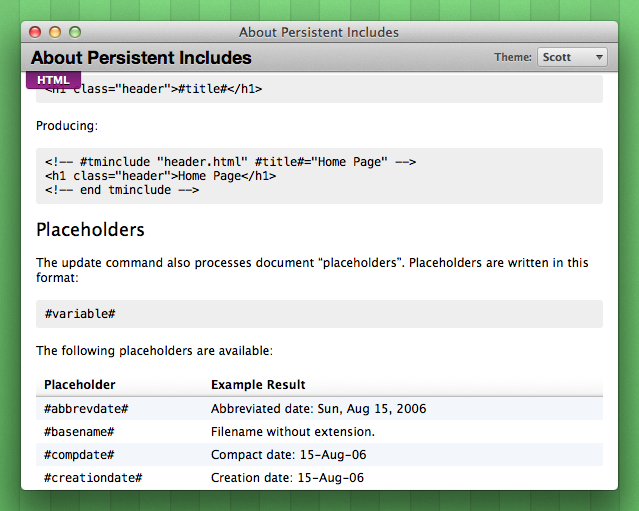Select the #basename# placeholder cell

80,432
